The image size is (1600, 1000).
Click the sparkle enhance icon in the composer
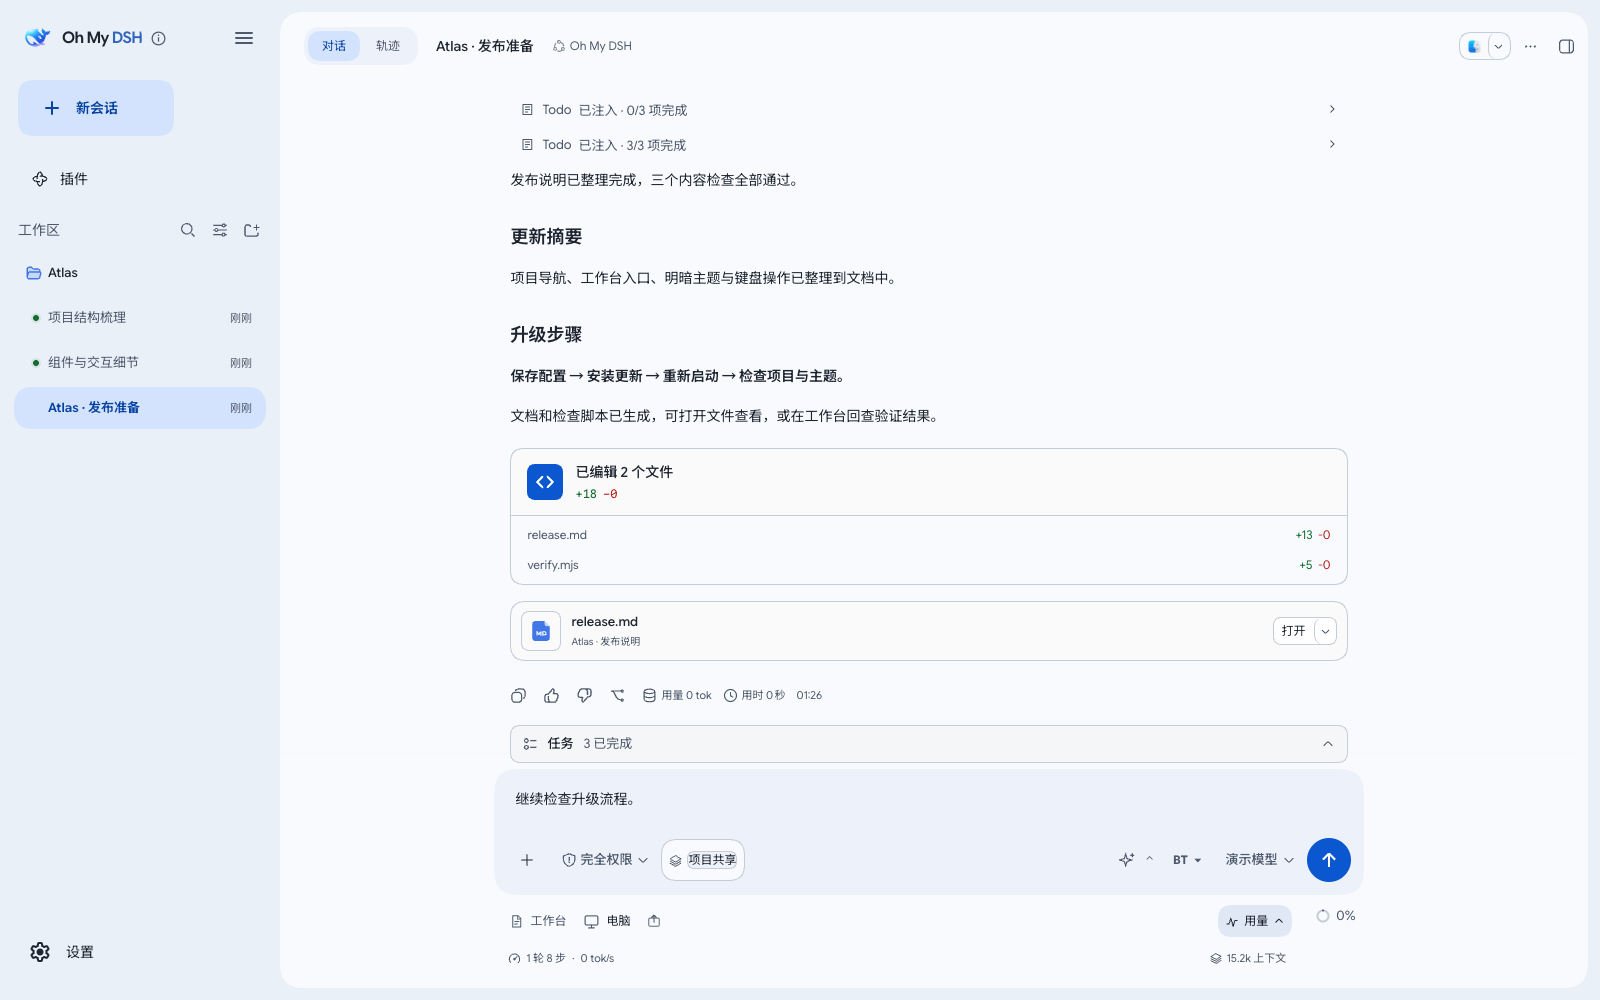coord(1127,860)
